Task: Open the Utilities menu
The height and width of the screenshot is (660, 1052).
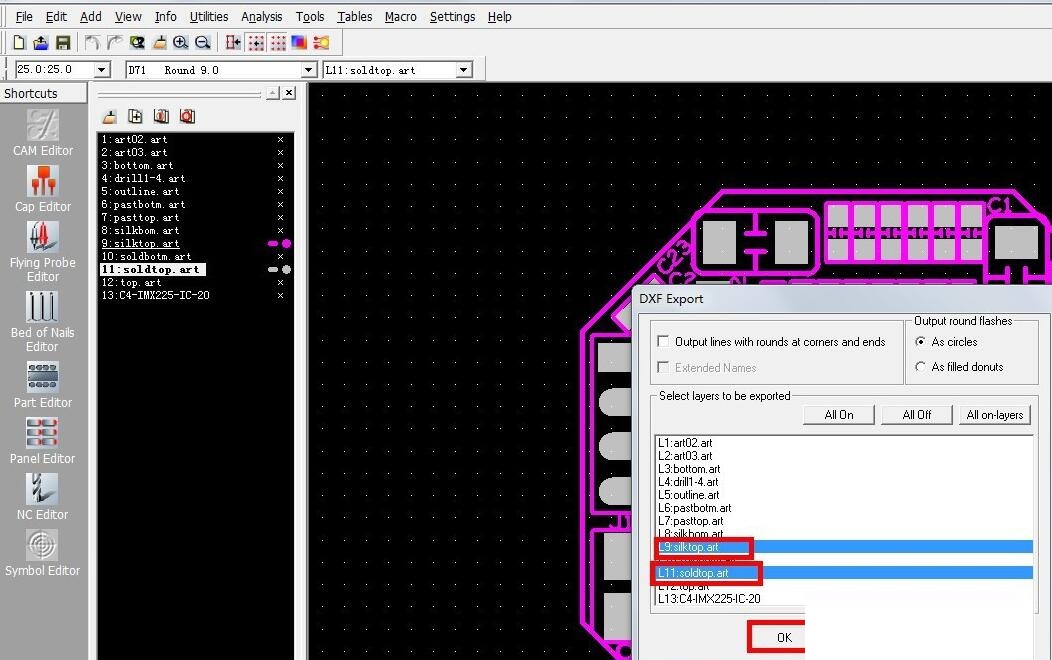Action: click(x=209, y=17)
